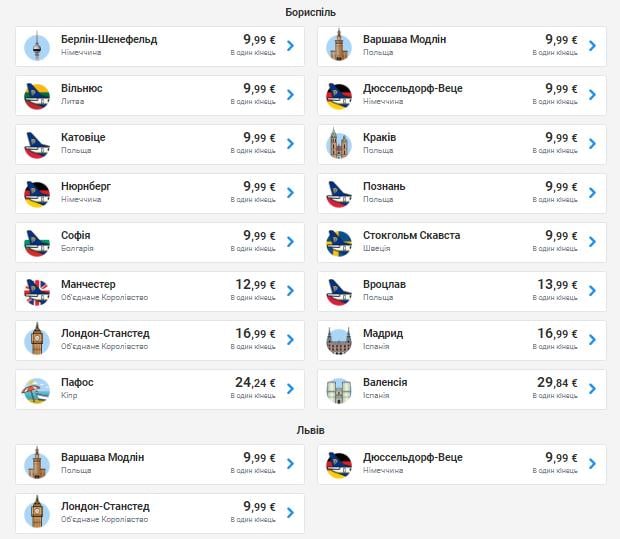The width and height of the screenshot is (620, 539).
Task: Click the Валенсія building icon
Action: pos(339,389)
